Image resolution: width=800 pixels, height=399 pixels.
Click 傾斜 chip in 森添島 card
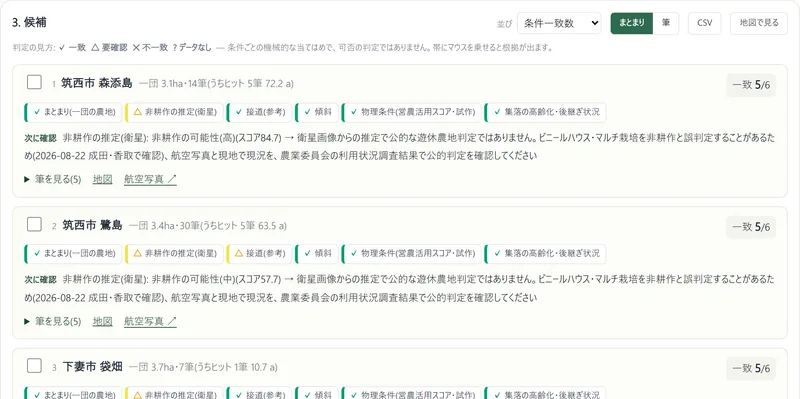coord(317,112)
